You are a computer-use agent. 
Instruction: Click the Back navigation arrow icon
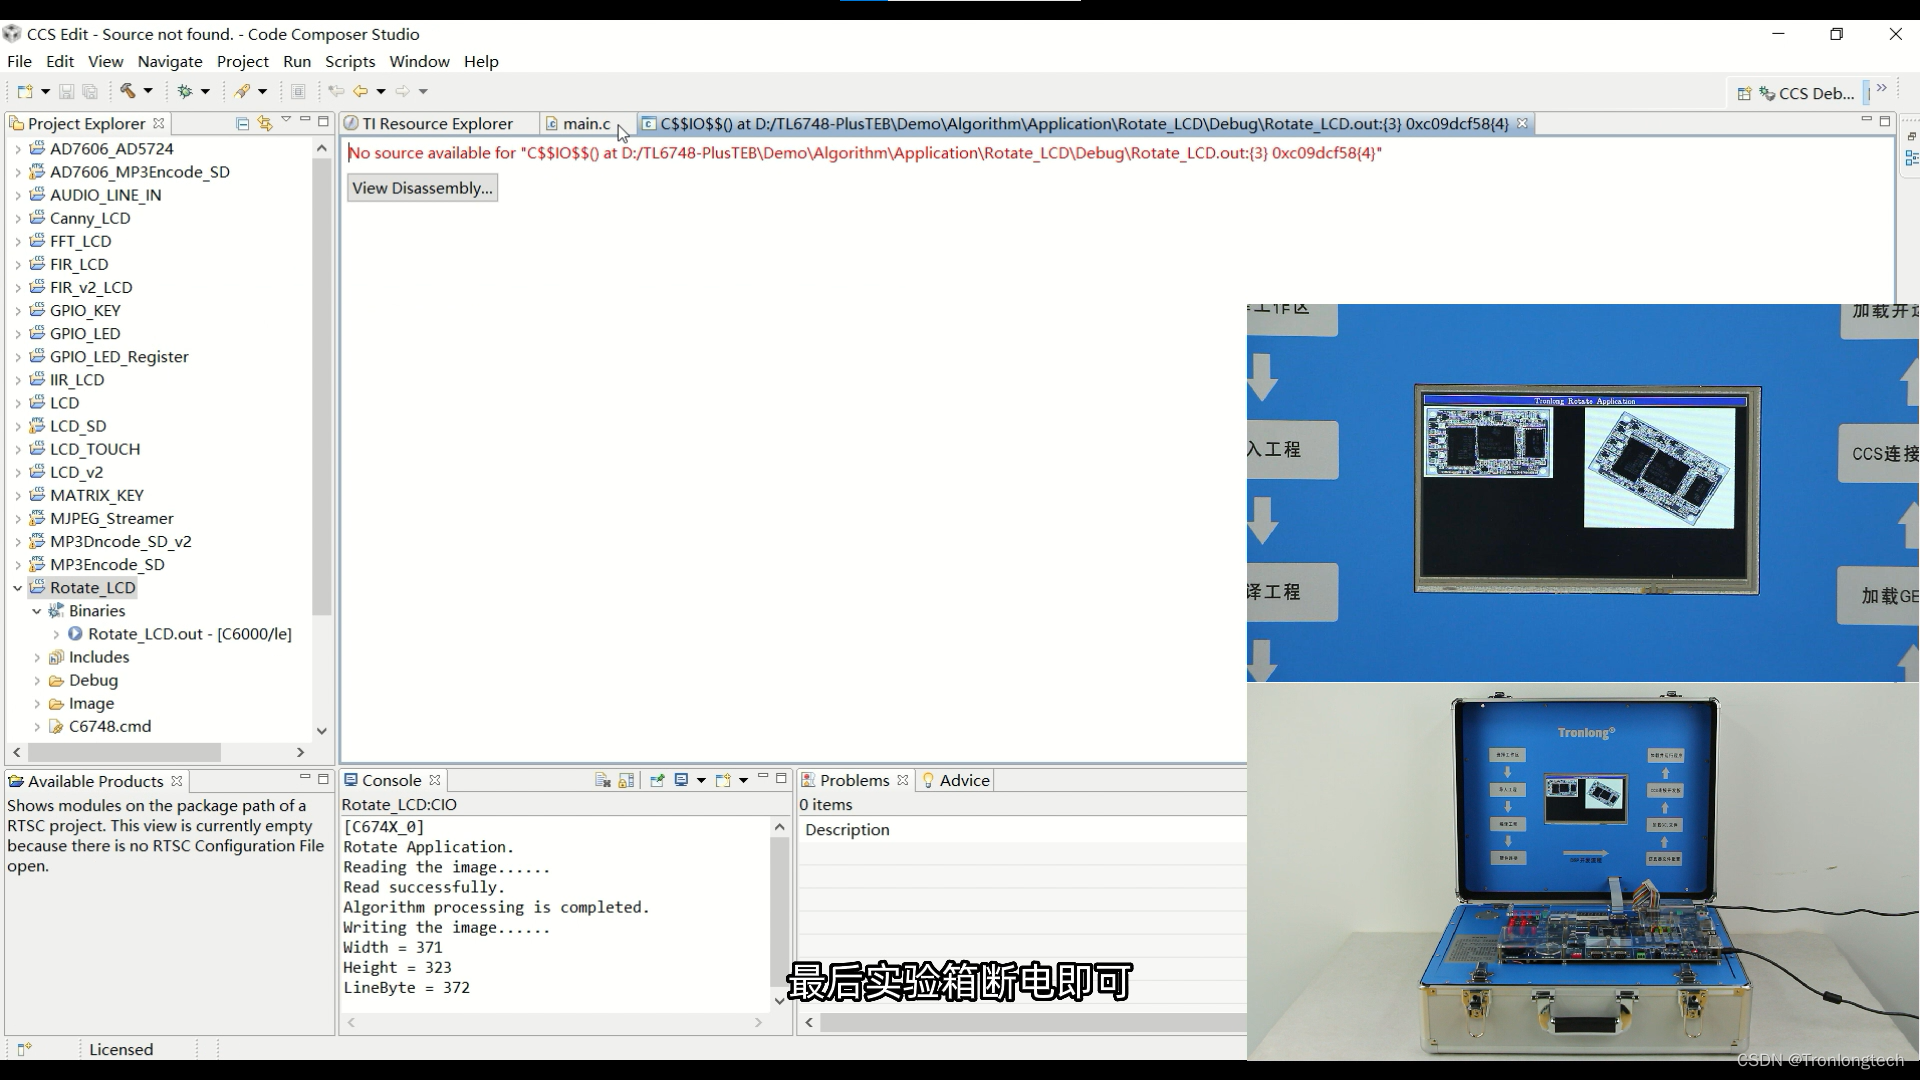pyautogui.click(x=360, y=91)
